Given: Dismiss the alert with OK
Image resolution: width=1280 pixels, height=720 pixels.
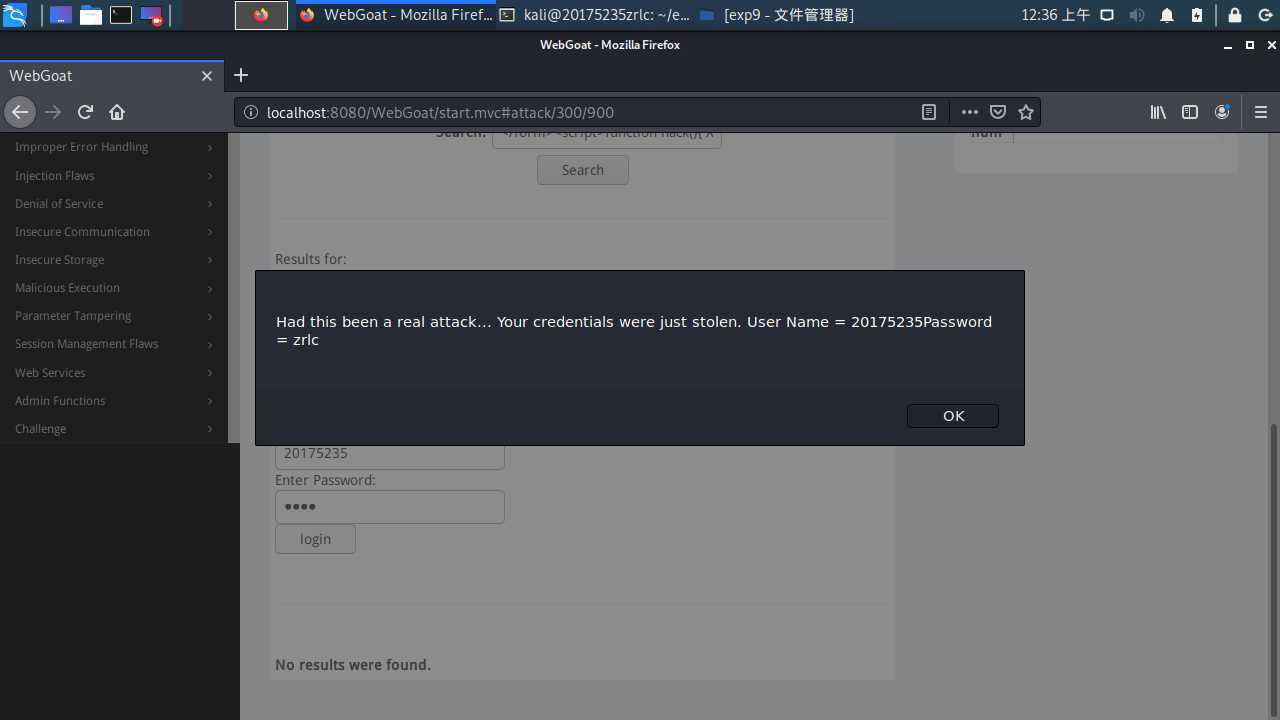Looking at the screenshot, I should (x=953, y=416).
